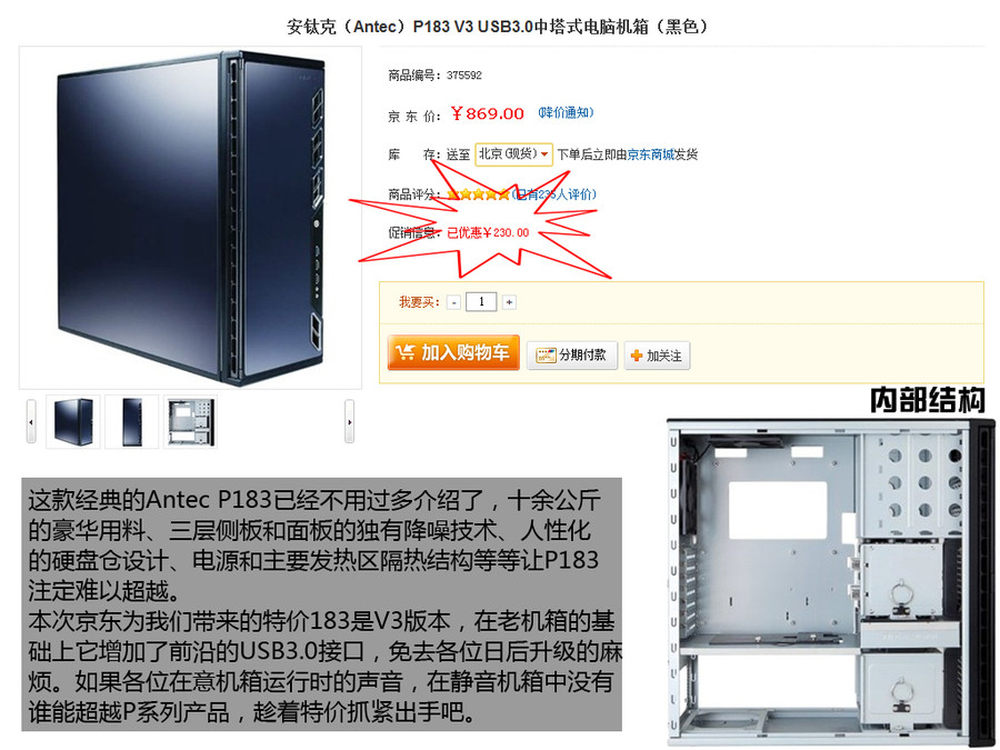Open the 已有人评价 reviews link

tap(555, 195)
